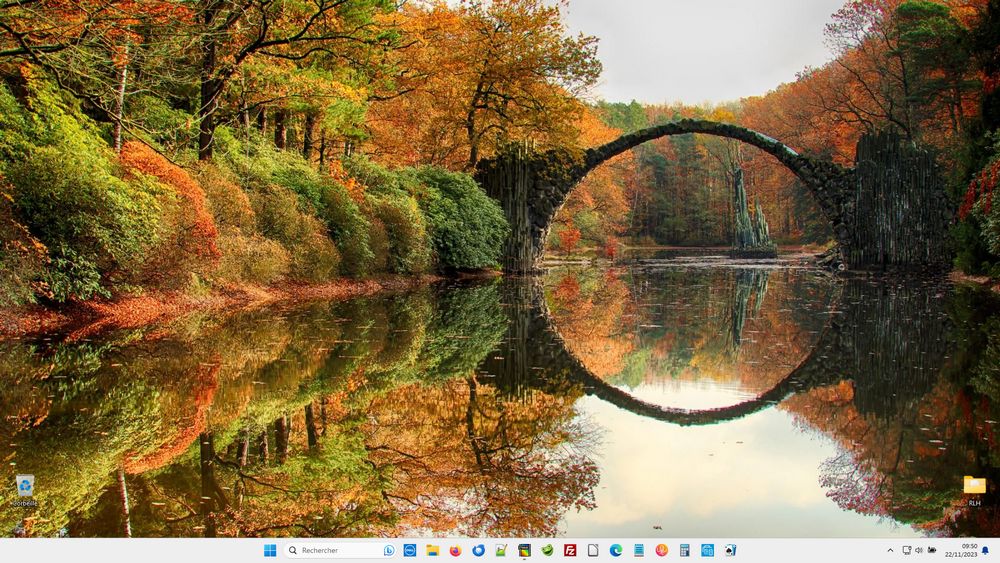
Task: Open the volume control in system tray
Action: pyautogui.click(x=919, y=550)
